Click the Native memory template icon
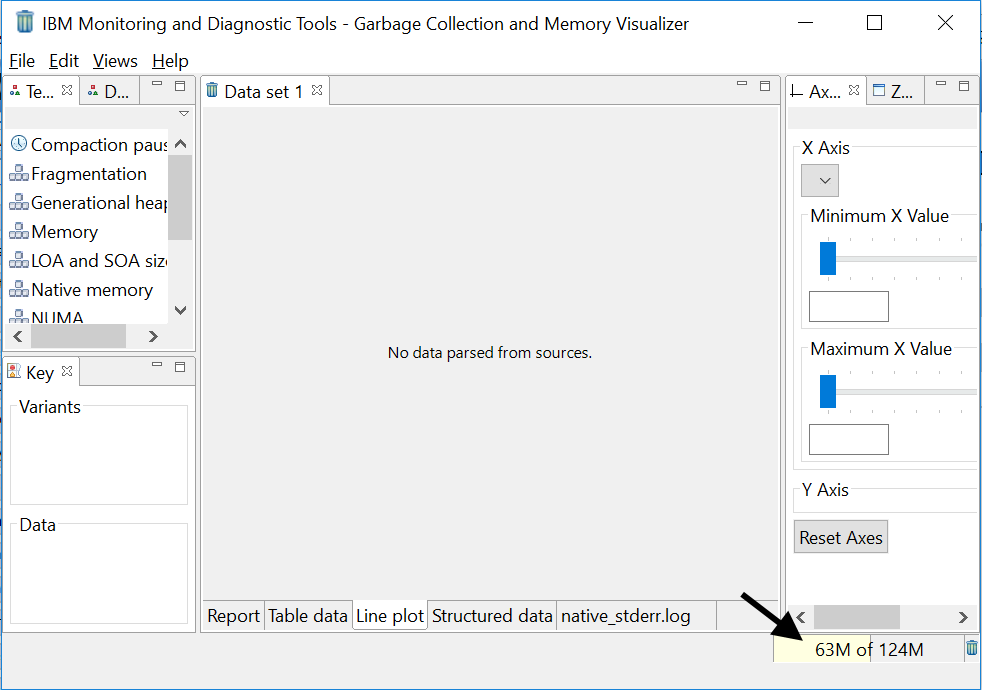This screenshot has width=982, height=690. (x=19, y=290)
